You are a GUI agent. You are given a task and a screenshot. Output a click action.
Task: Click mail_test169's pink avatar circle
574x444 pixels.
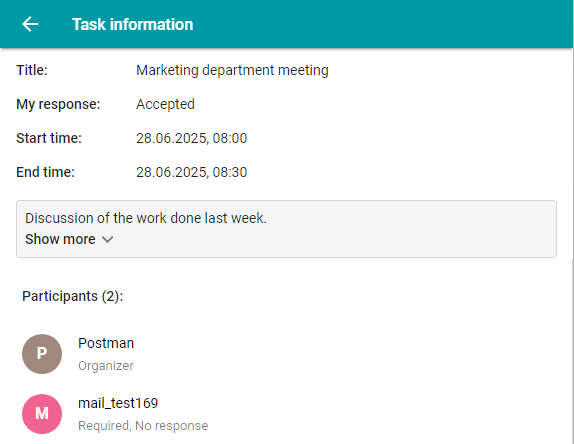pos(42,414)
